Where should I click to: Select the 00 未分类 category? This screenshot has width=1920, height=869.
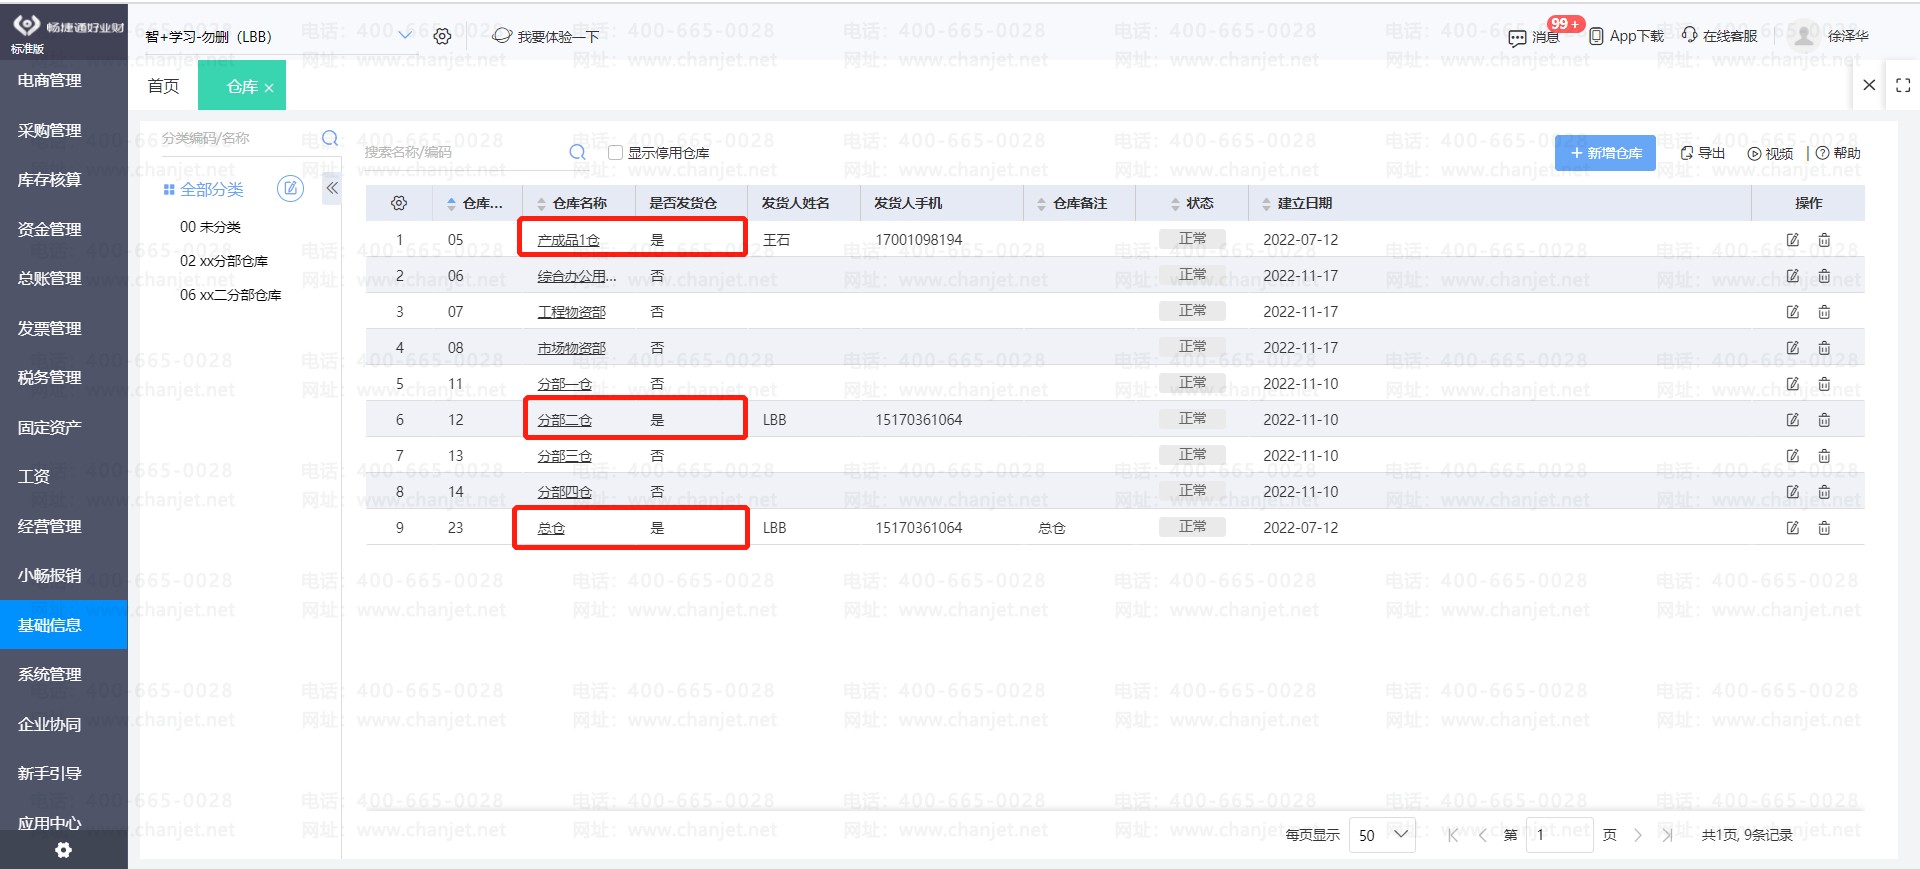point(210,227)
